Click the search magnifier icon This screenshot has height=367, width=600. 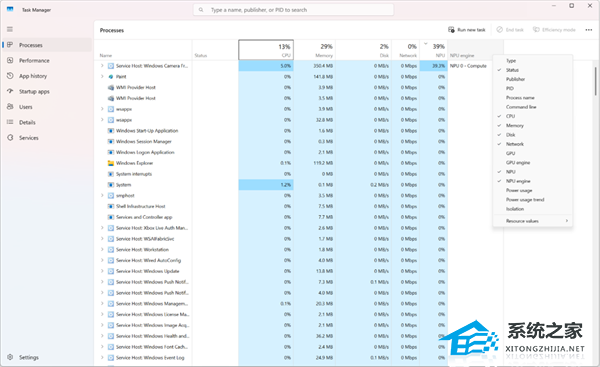click(201, 10)
